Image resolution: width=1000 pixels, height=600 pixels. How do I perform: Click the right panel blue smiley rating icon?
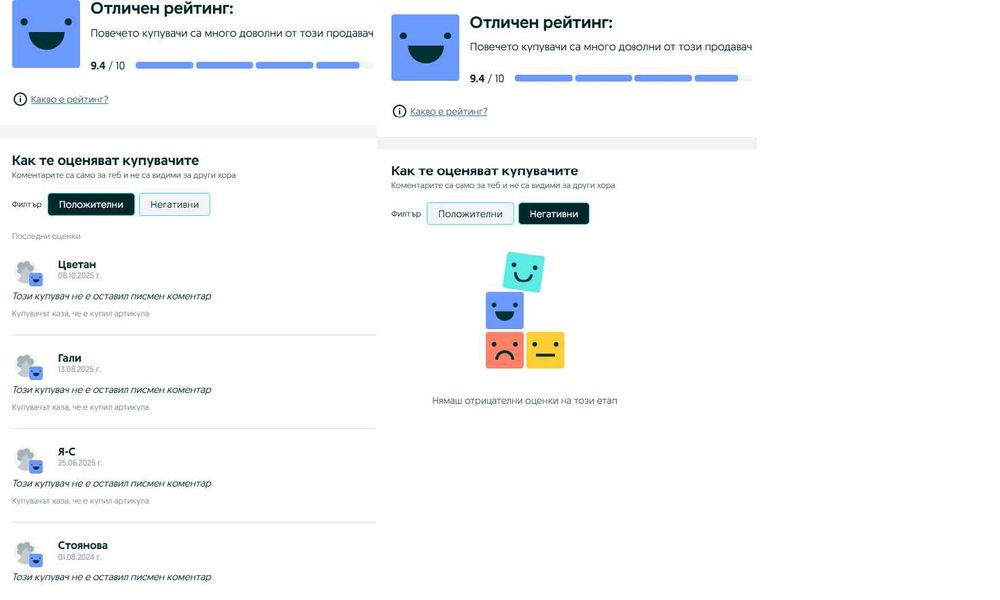click(425, 47)
